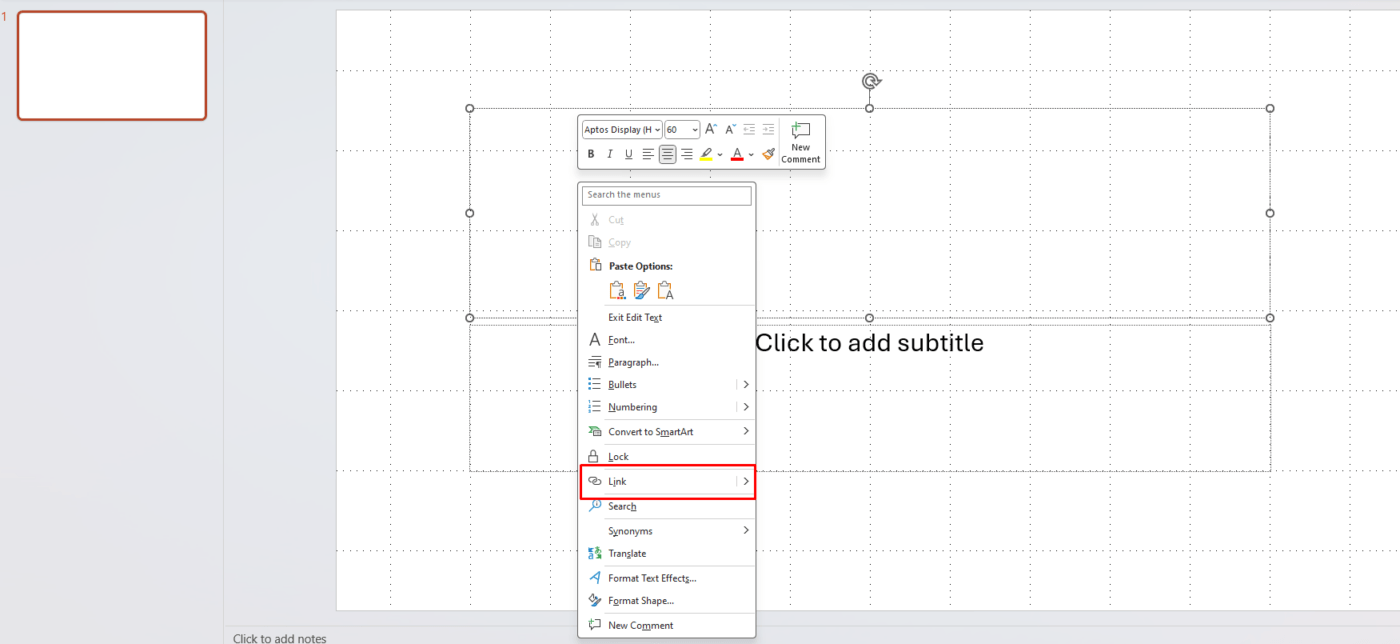The image size is (1400, 644).
Task: Toggle Italic formatting in mini toolbar
Action: tap(610, 154)
